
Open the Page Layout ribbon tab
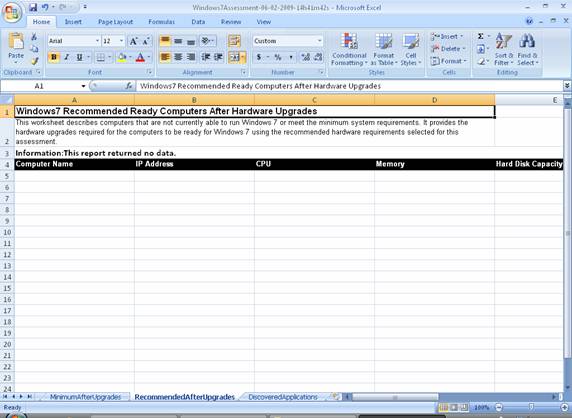click(115, 22)
